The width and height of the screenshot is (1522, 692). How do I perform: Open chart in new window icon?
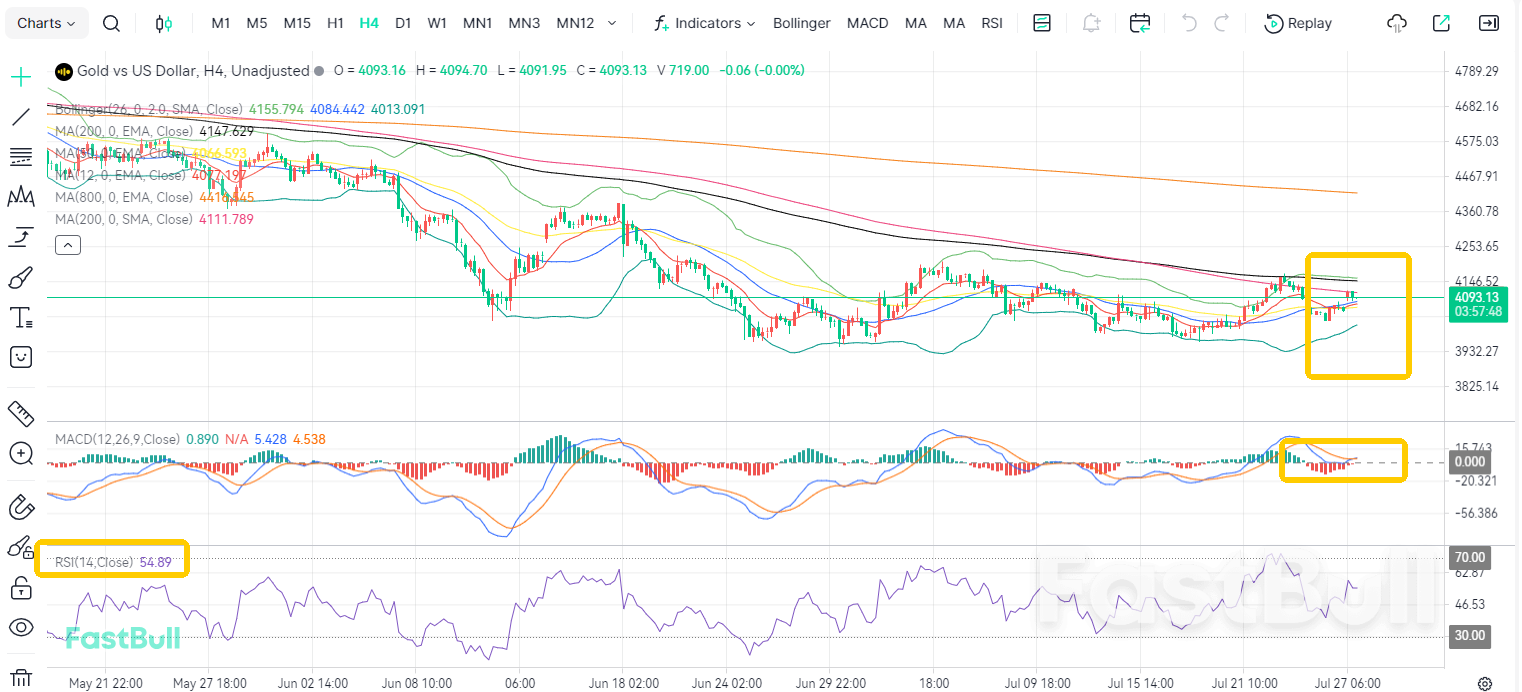point(1441,23)
